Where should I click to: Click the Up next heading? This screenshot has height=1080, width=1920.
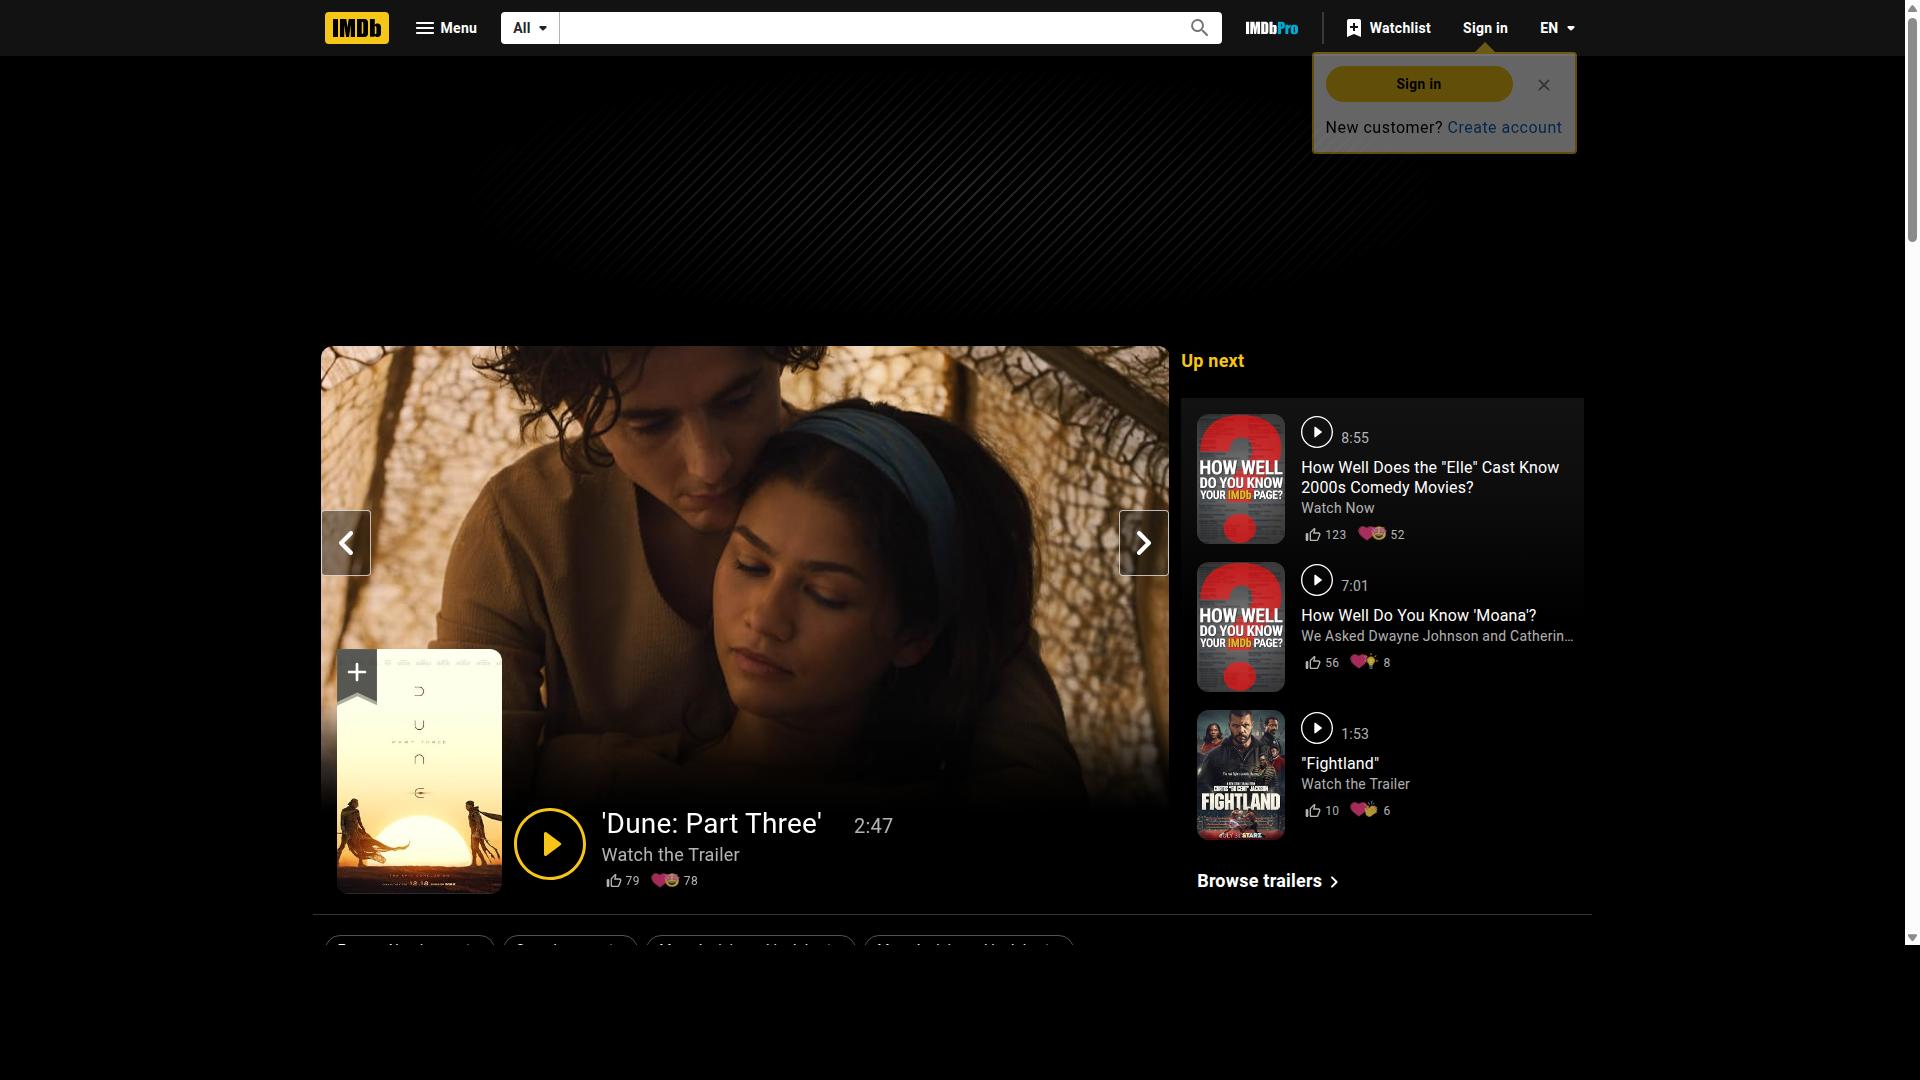(1212, 361)
